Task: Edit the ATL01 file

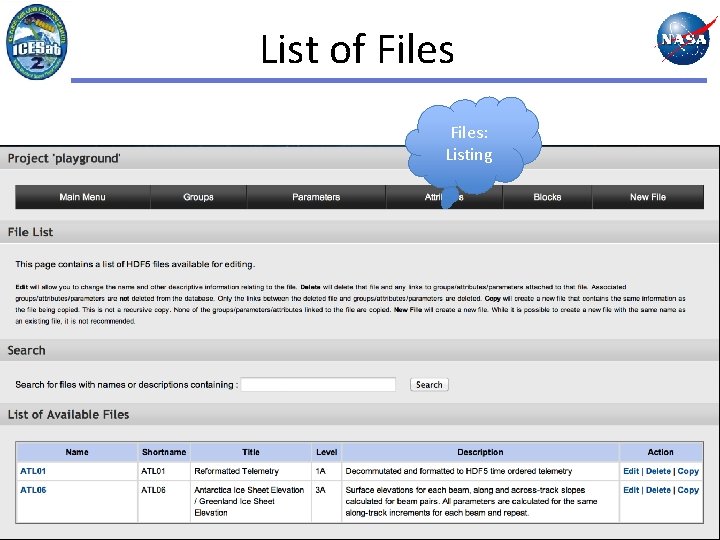Action: (631, 471)
